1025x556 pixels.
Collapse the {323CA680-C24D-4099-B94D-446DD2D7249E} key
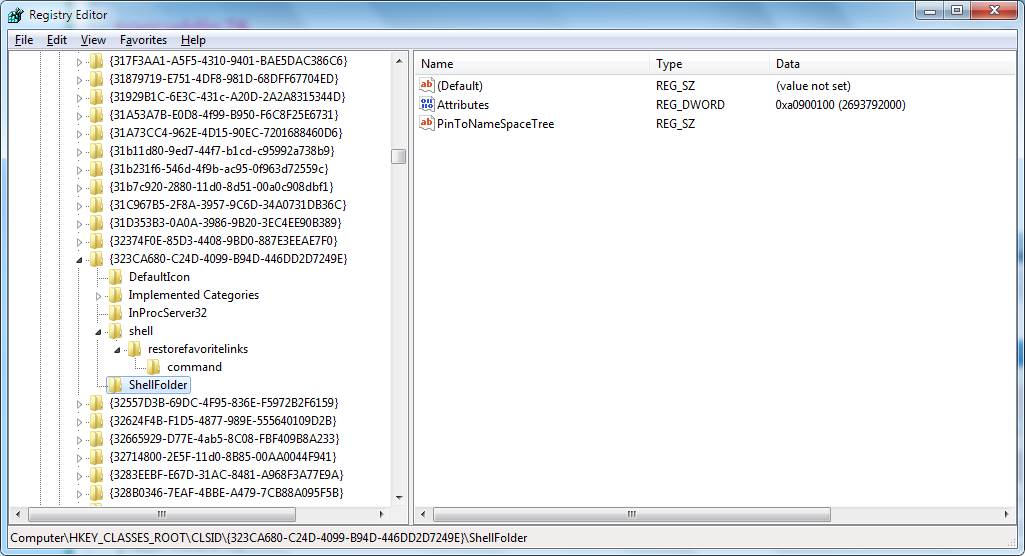(x=79, y=260)
